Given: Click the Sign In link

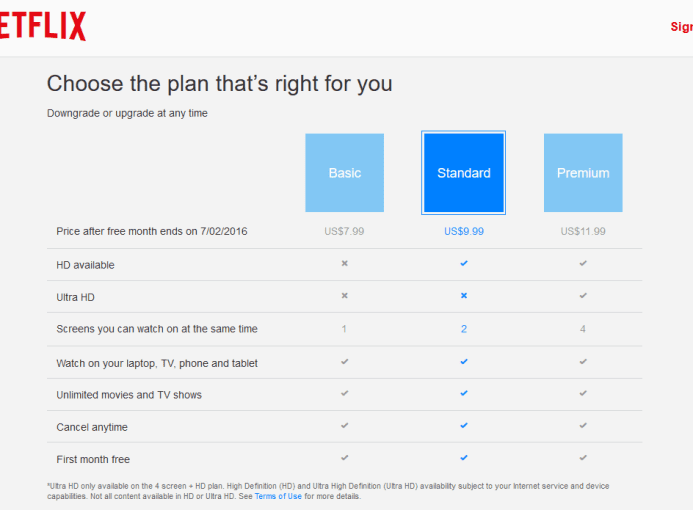Looking at the screenshot, I should 682,27.
